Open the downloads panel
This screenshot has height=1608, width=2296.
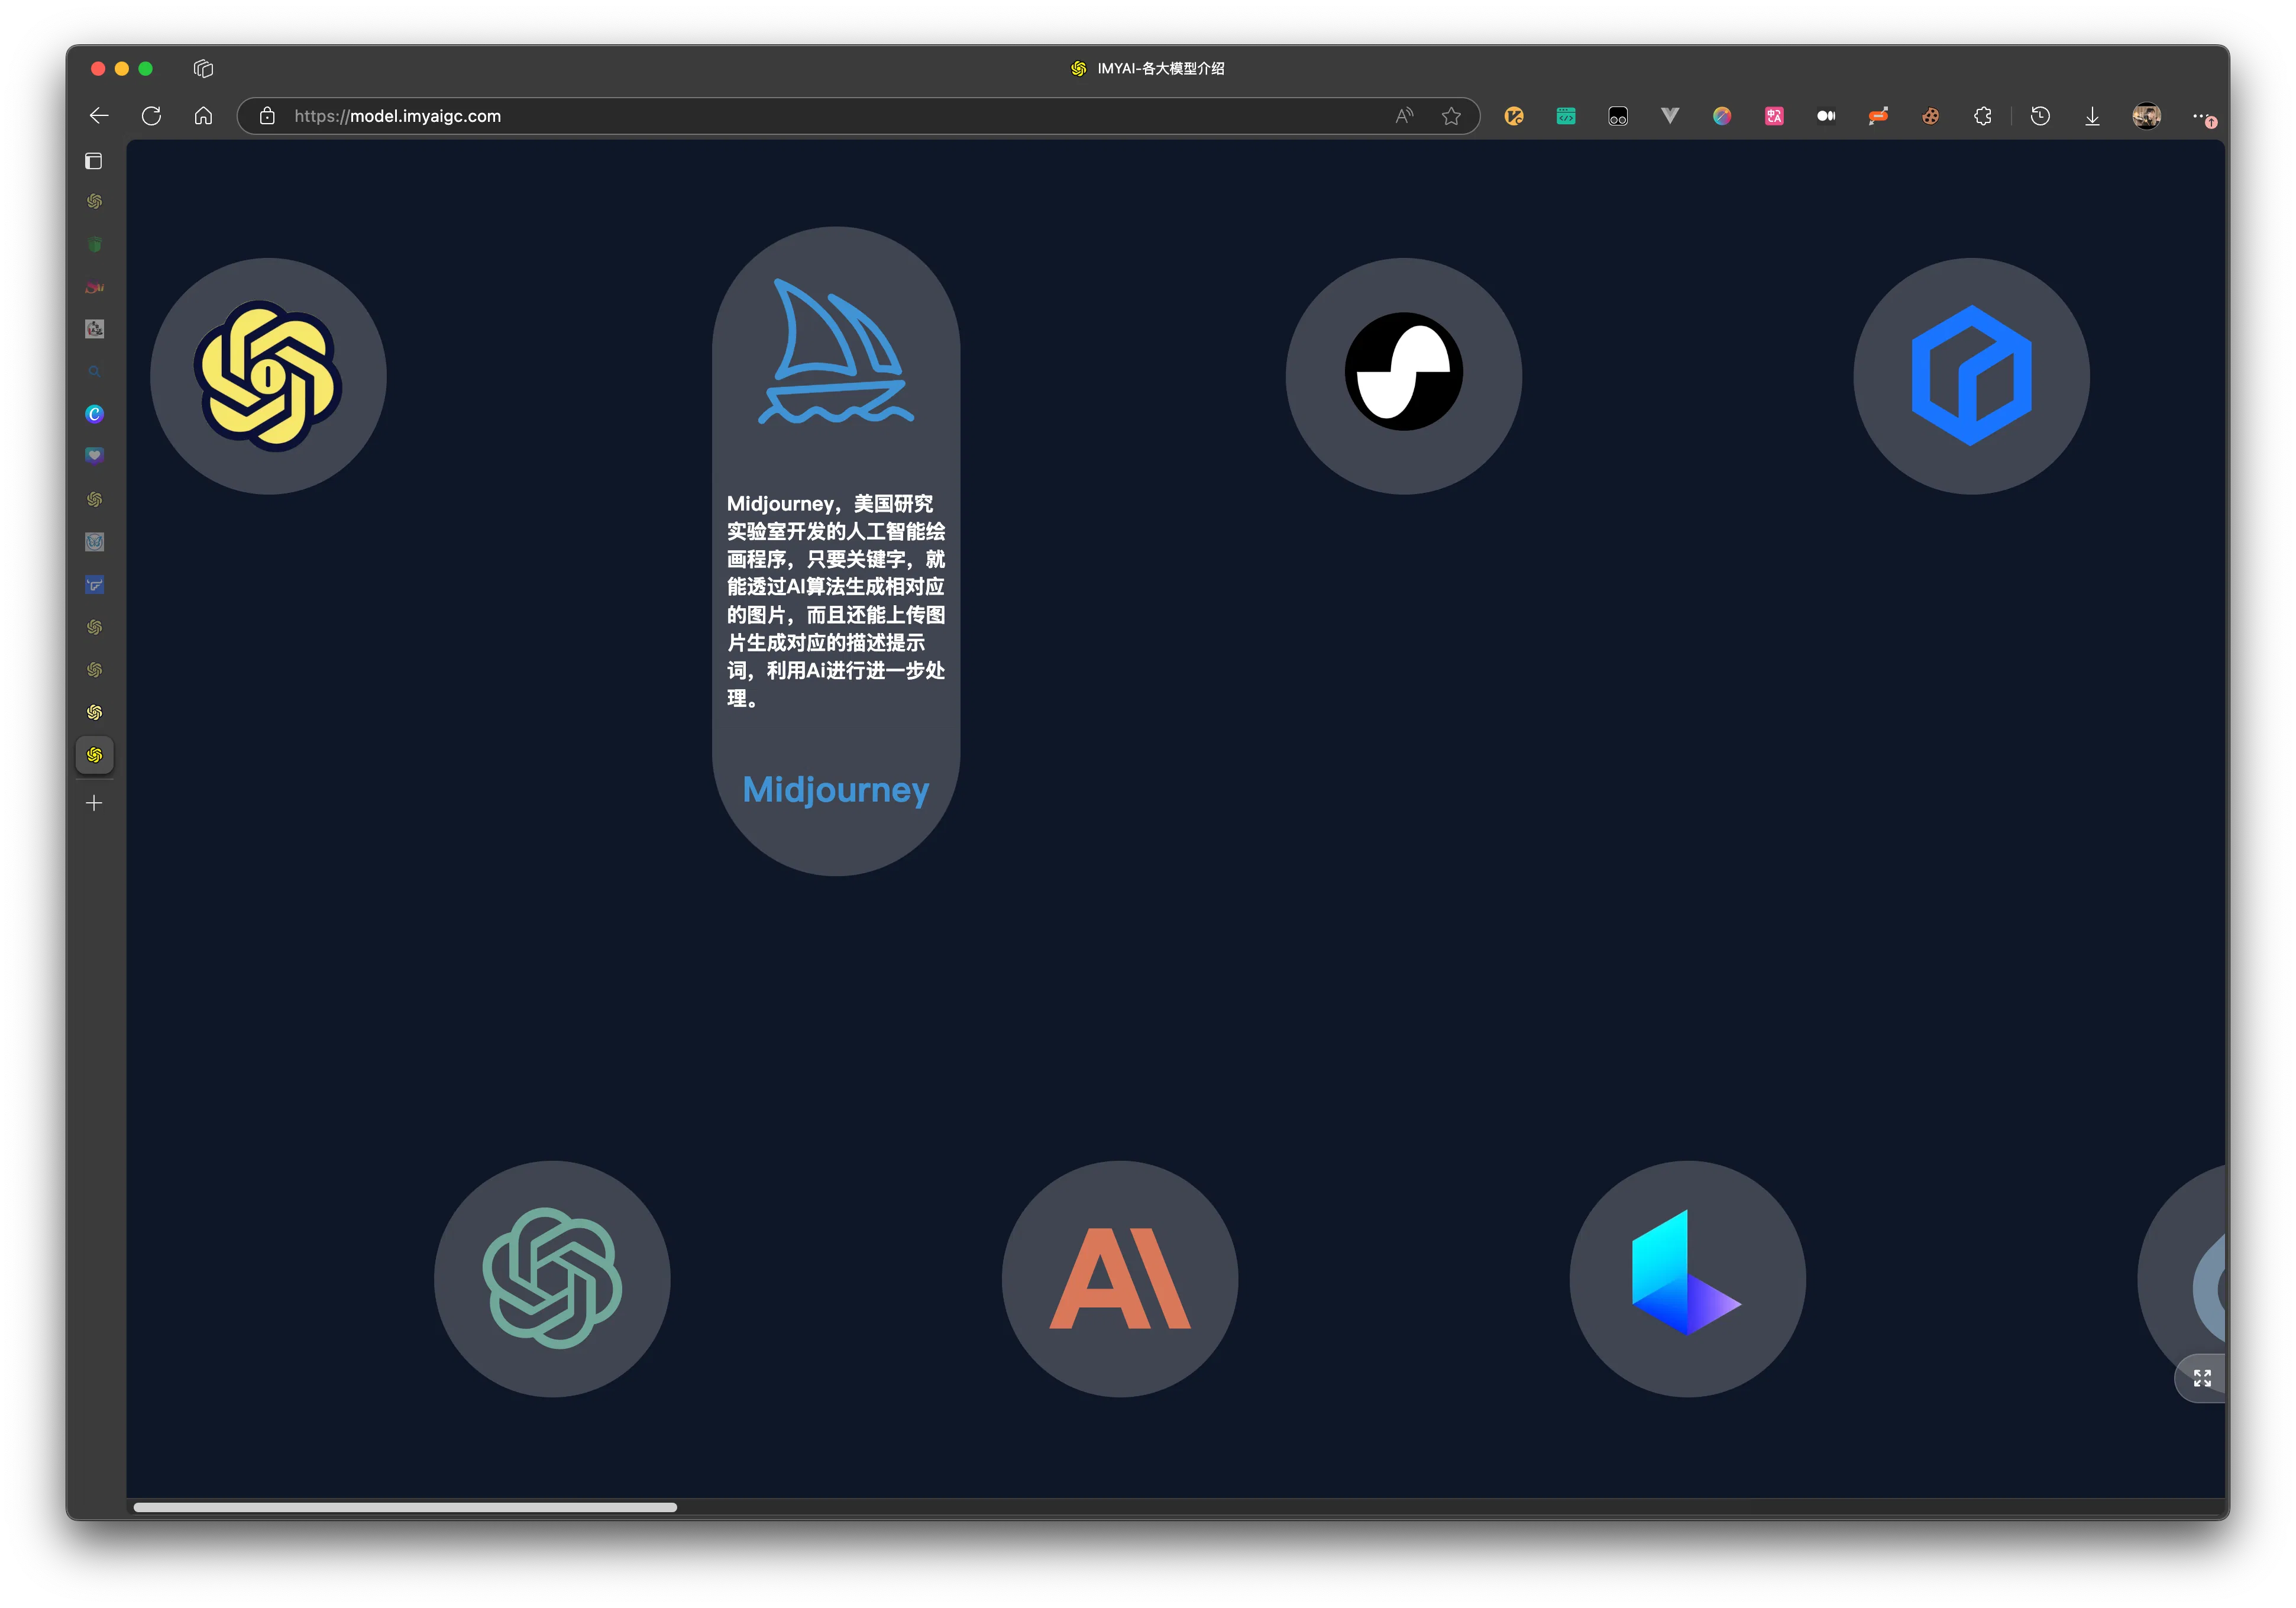click(2092, 116)
